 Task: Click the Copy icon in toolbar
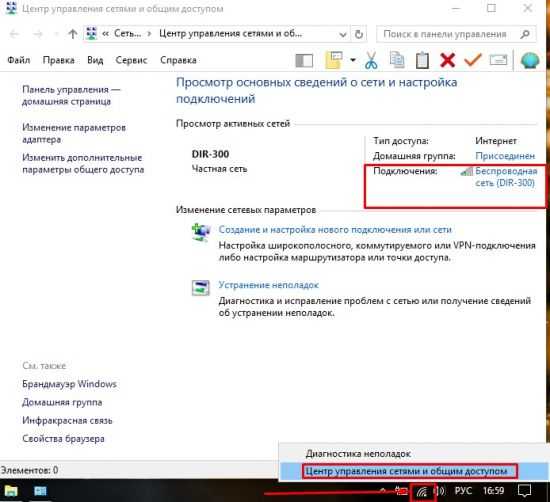click(397, 60)
